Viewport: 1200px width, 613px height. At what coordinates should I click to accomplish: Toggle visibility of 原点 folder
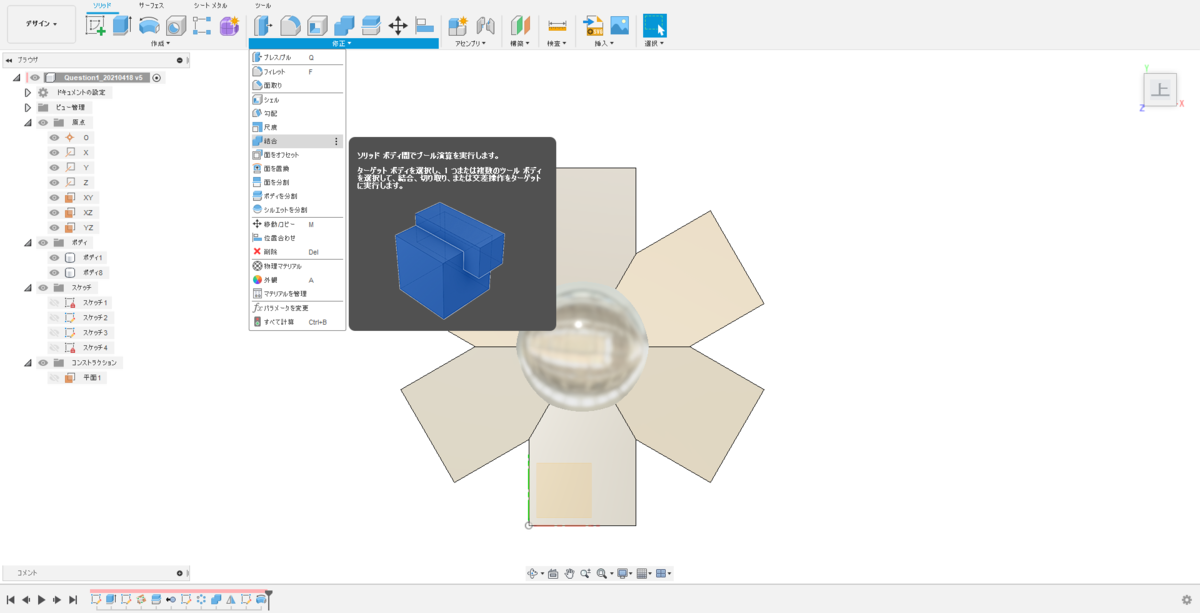coord(43,122)
